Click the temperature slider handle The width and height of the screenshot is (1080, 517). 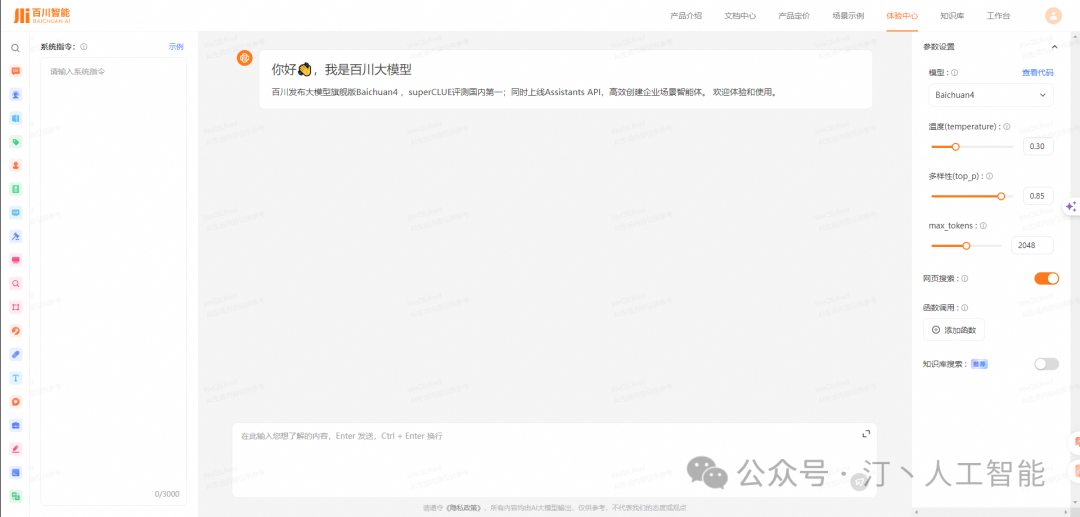(955, 147)
